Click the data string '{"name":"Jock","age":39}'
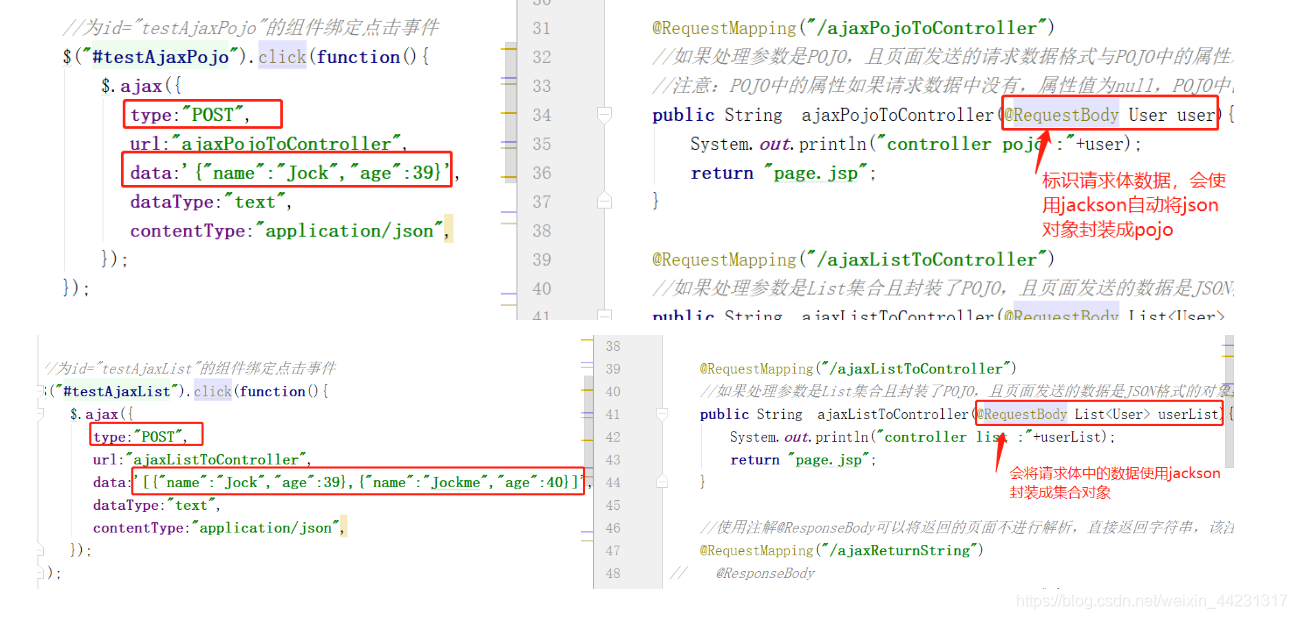Image resolution: width=1297 pixels, height=619 pixels. click(x=314, y=173)
